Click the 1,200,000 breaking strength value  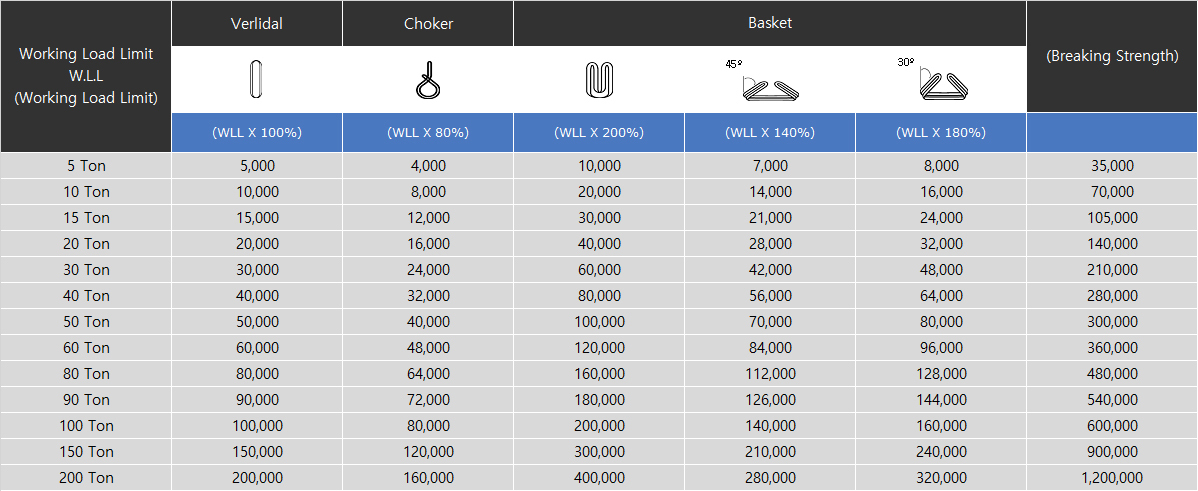[x=1112, y=478]
